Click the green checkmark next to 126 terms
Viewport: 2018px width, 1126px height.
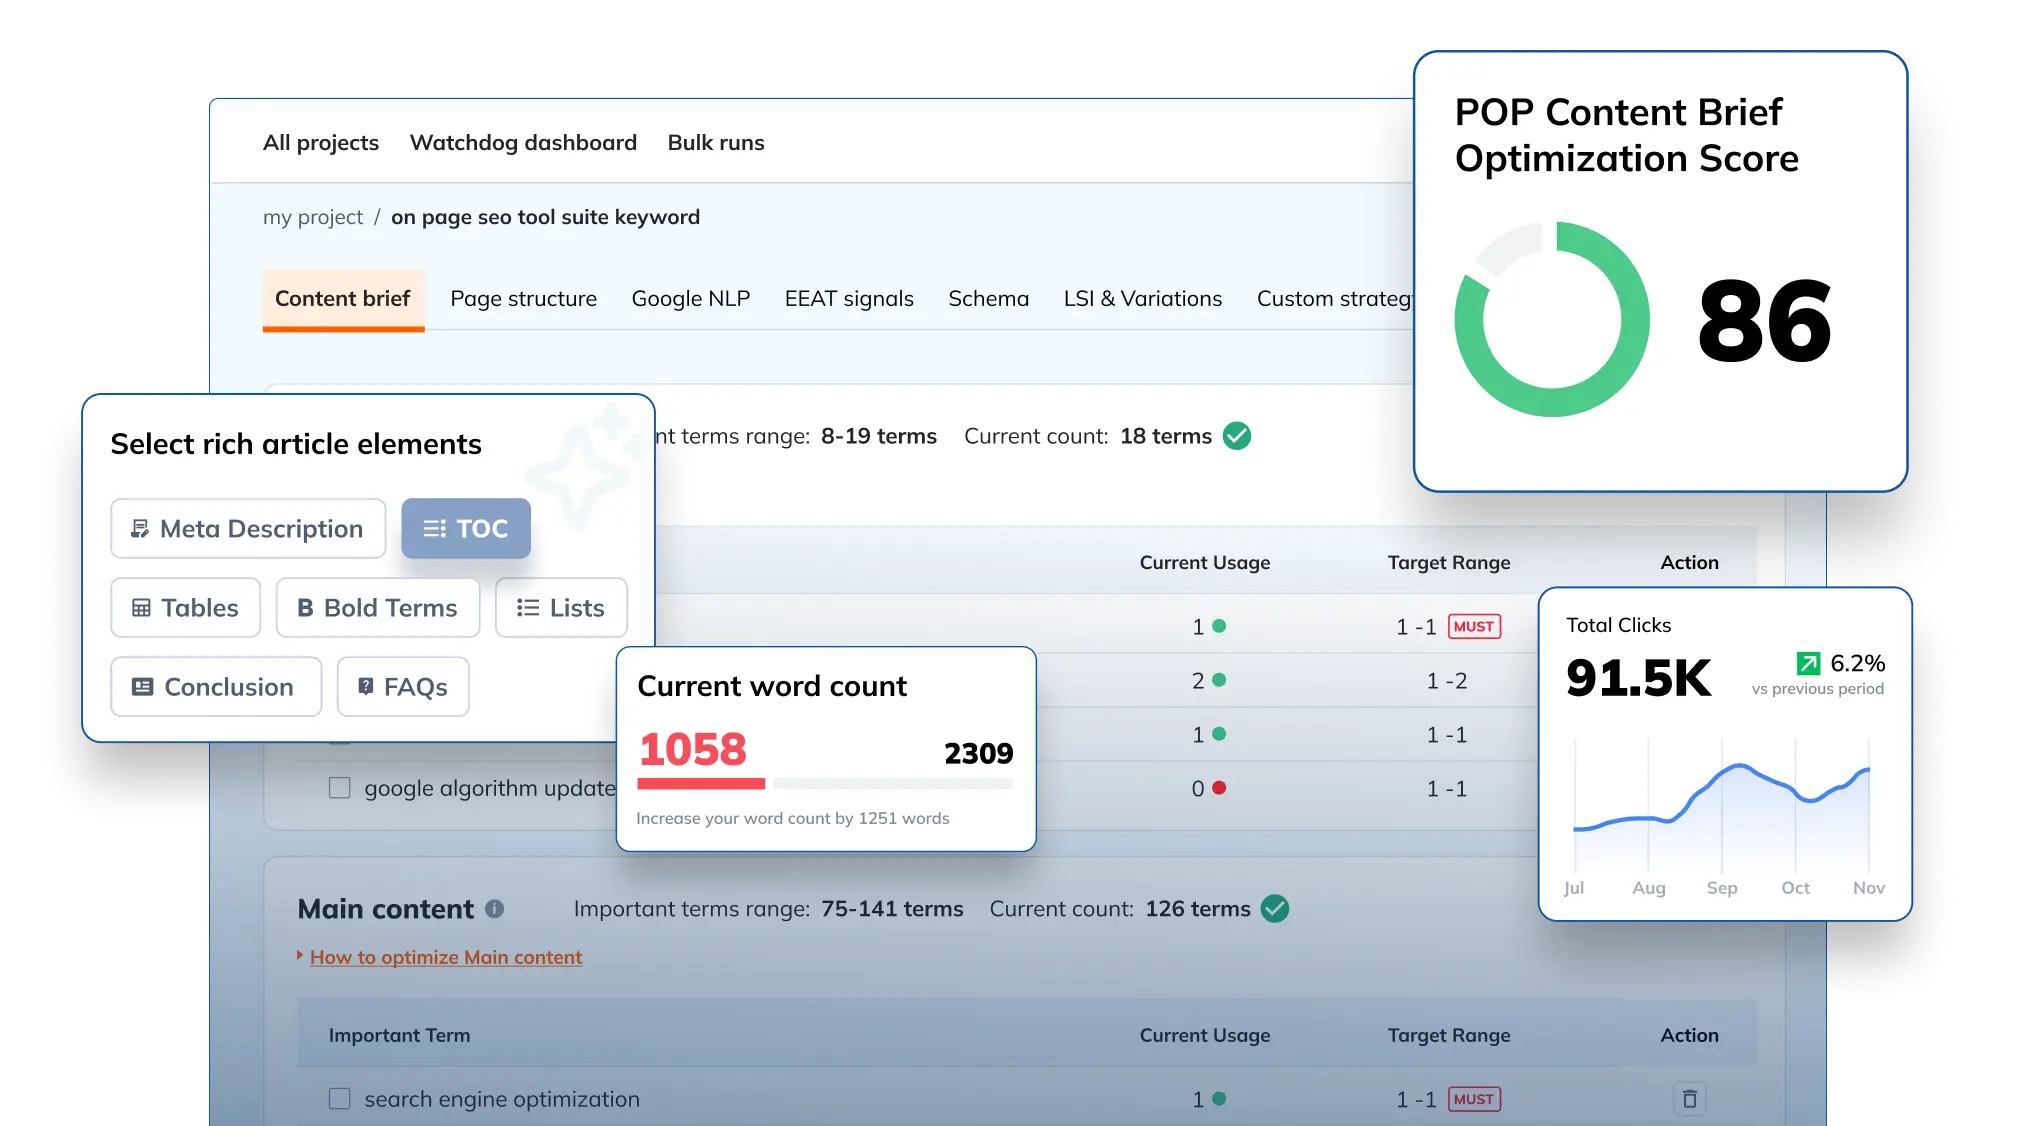pos(1275,909)
